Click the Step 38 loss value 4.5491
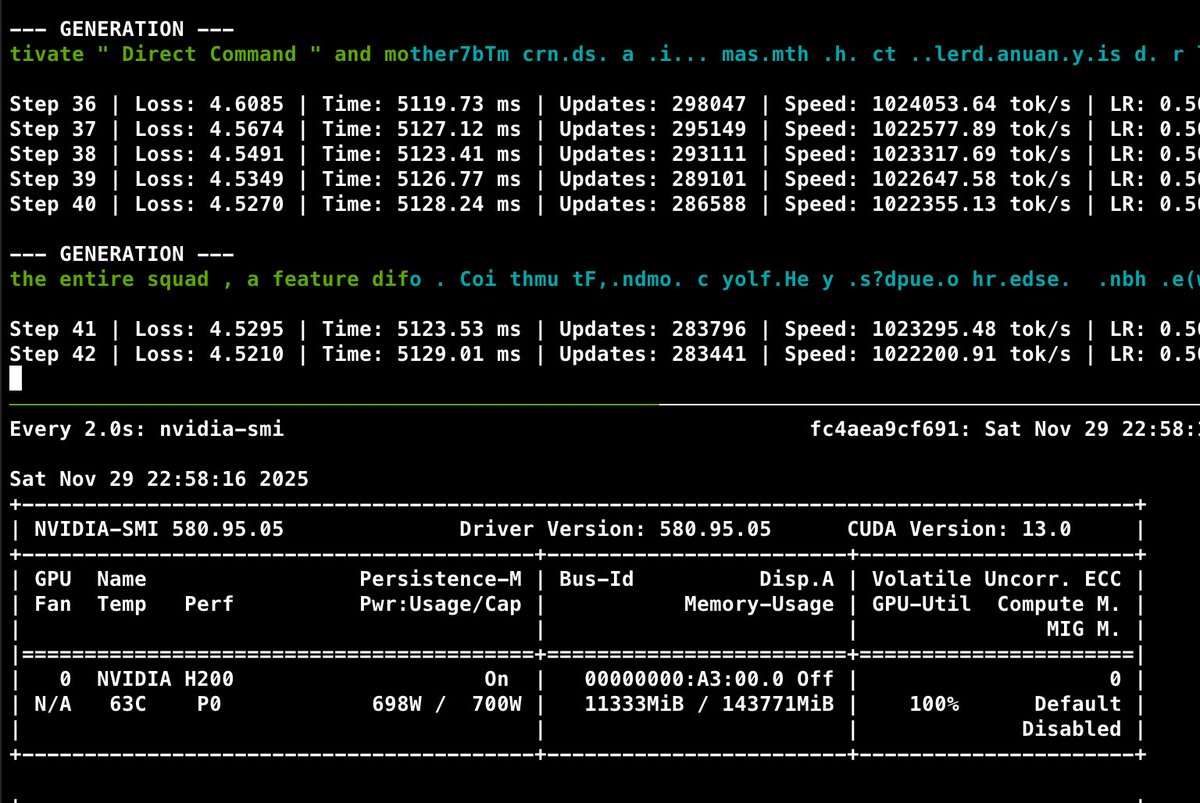The width and height of the screenshot is (1200, 803). [x=247, y=154]
